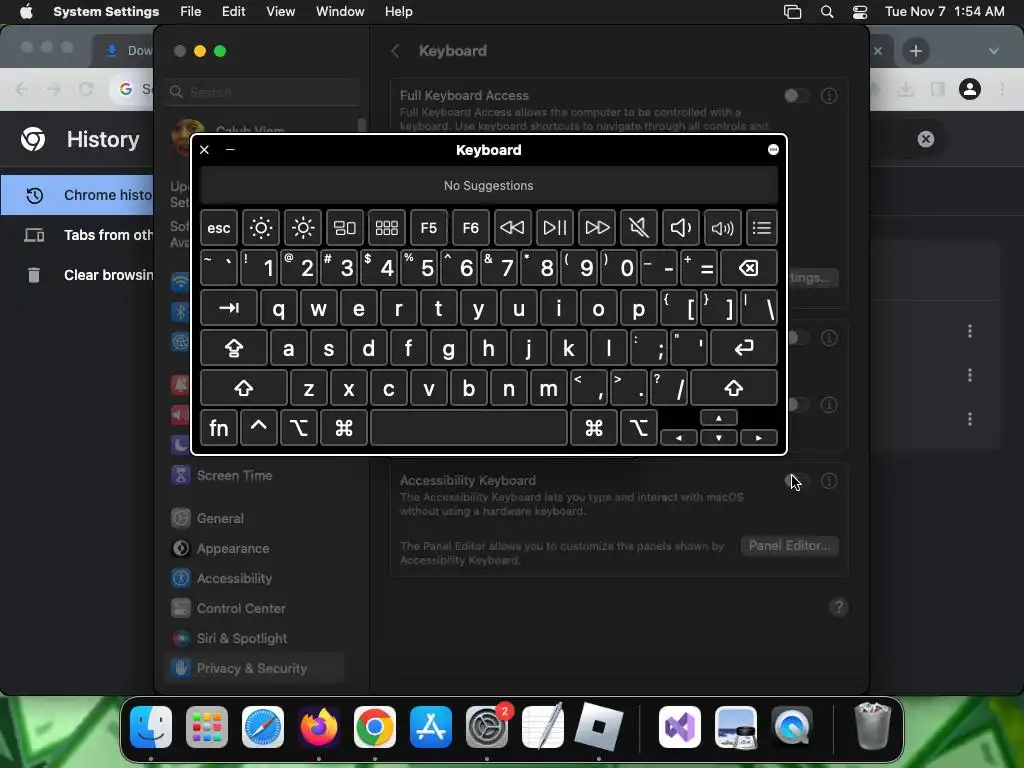Toggle the left shift key
Image resolution: width=1024 pixels, height=768 pixels.
[x=244, y=389]
